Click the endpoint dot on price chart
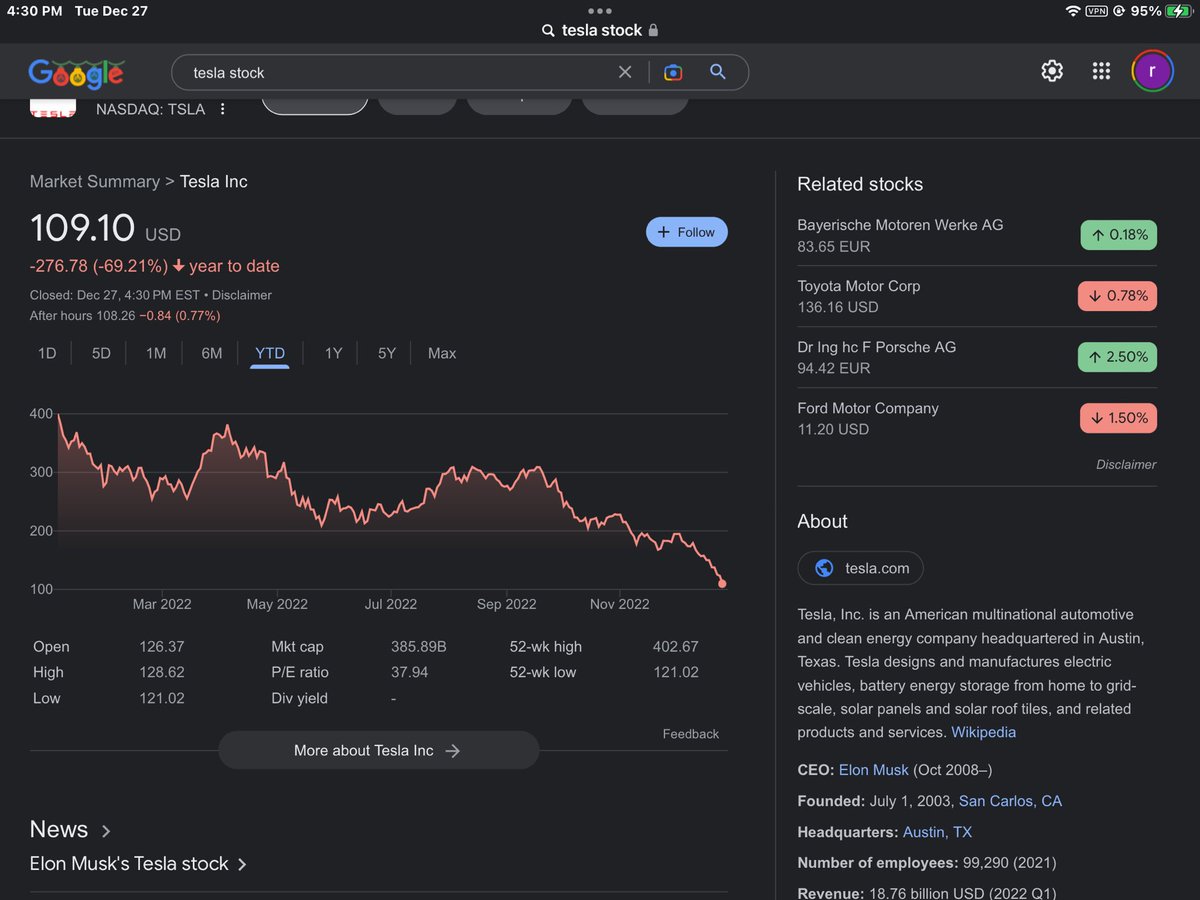 coord(722,584)
